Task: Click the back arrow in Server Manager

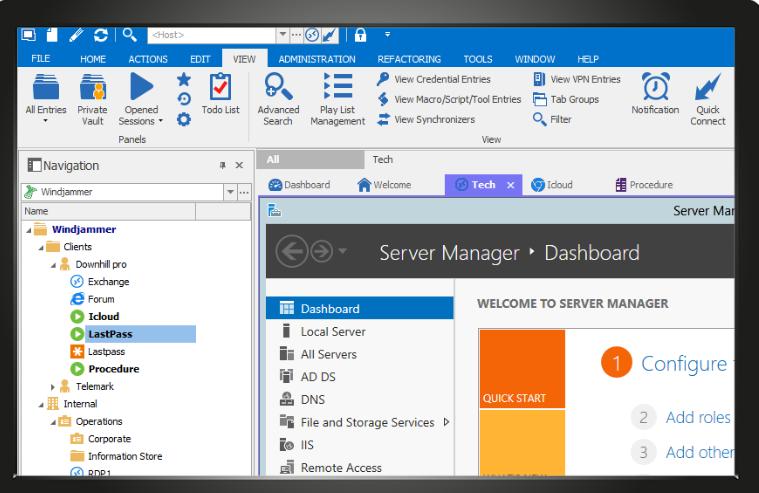Action: pos(291,251)
